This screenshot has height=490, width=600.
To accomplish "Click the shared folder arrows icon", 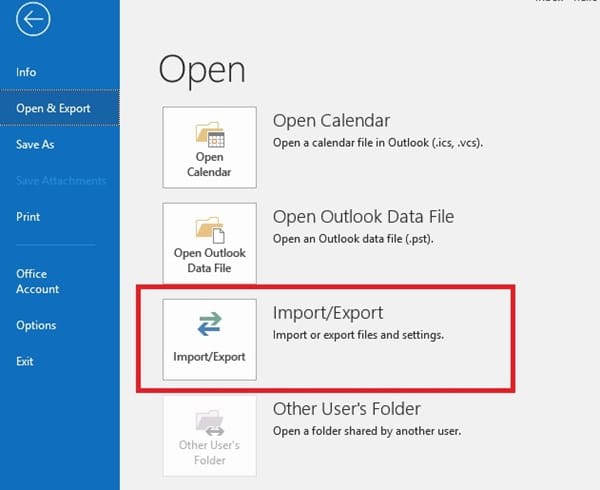I will (210, 423).
